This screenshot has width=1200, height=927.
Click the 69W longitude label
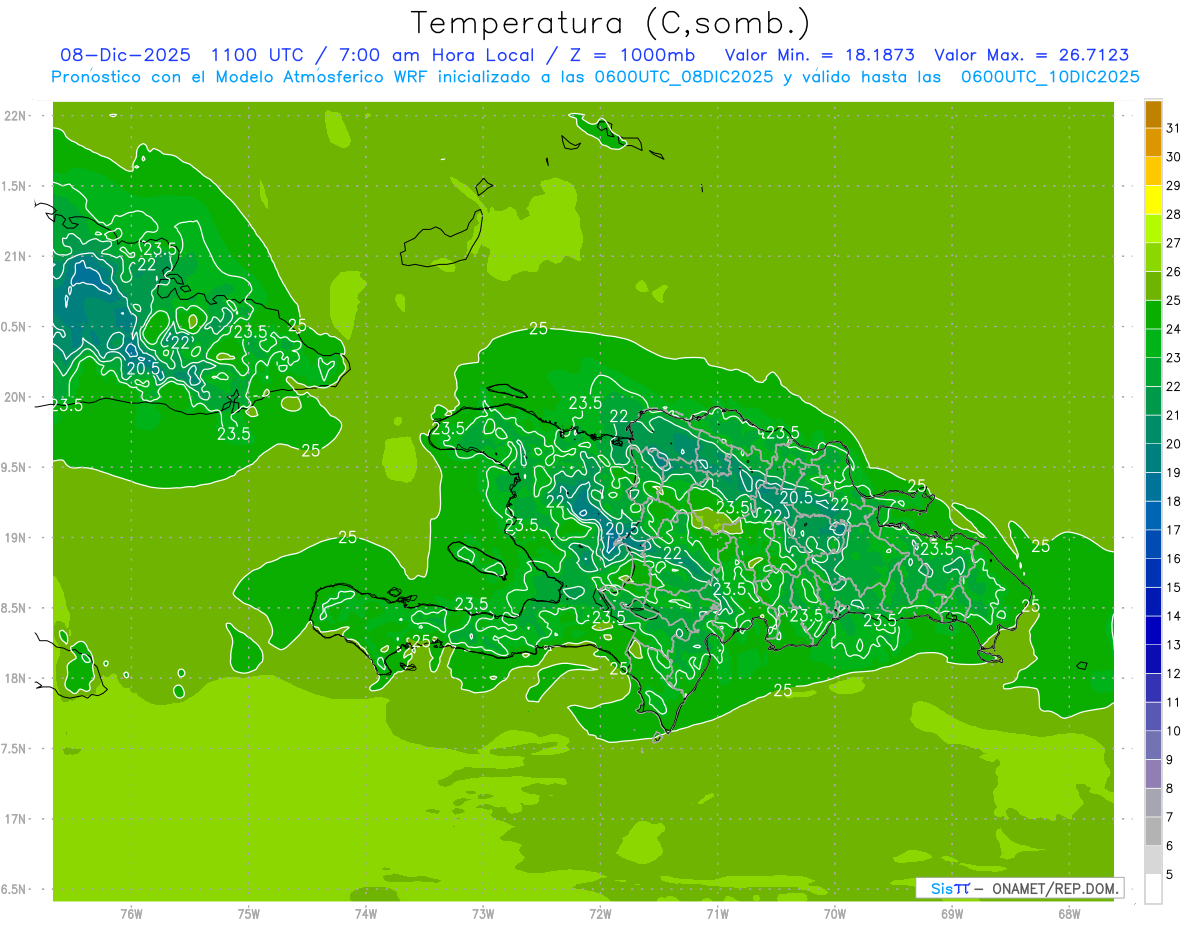coord(952,913)
